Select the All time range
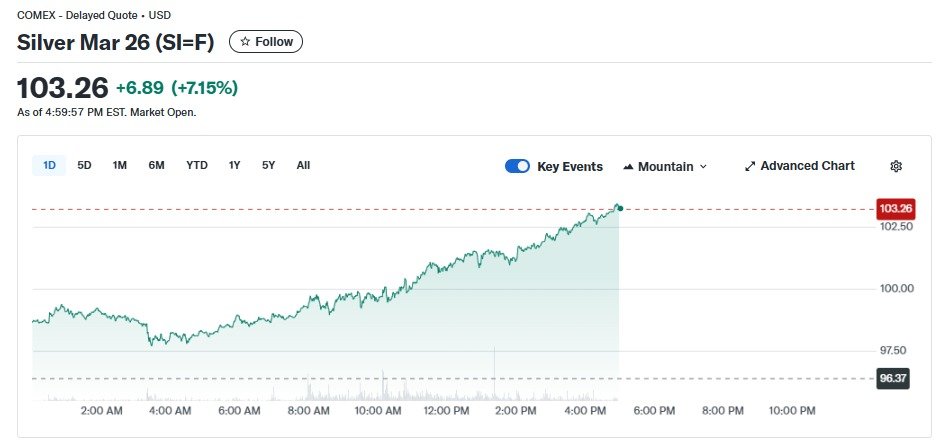 tap(303, 165)
